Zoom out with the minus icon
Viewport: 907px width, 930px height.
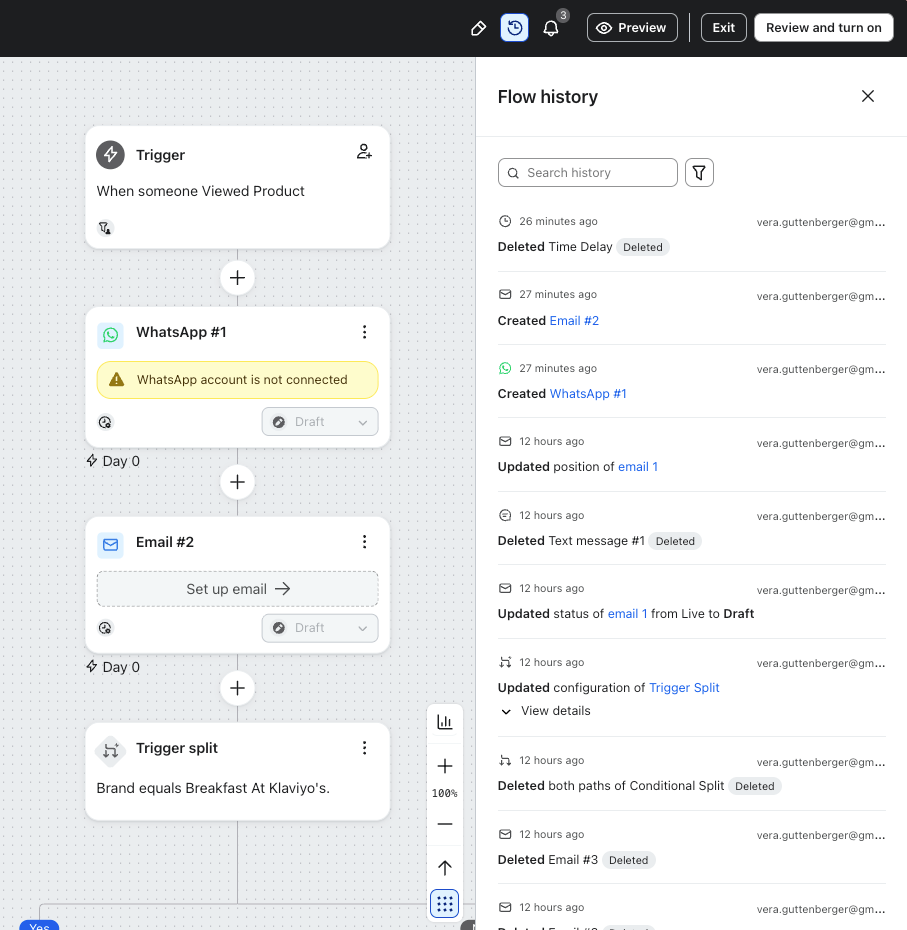pyautogui.click(x=445, y=824)
